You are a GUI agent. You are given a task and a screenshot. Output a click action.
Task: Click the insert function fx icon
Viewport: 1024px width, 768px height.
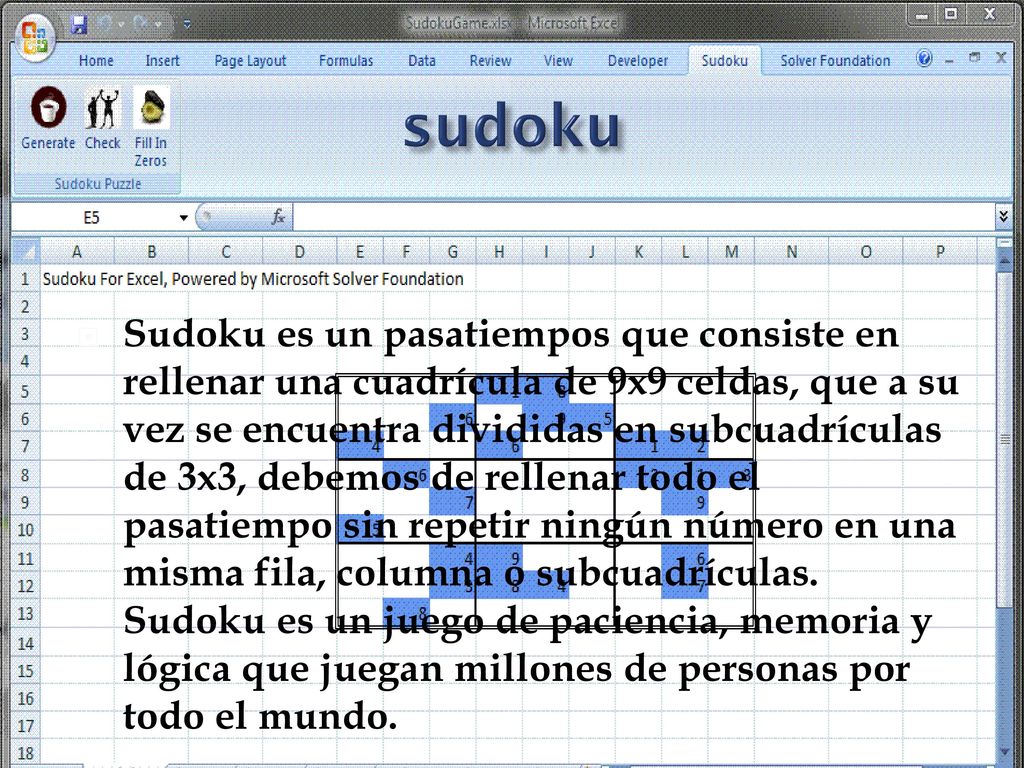[x=278, y=217]
